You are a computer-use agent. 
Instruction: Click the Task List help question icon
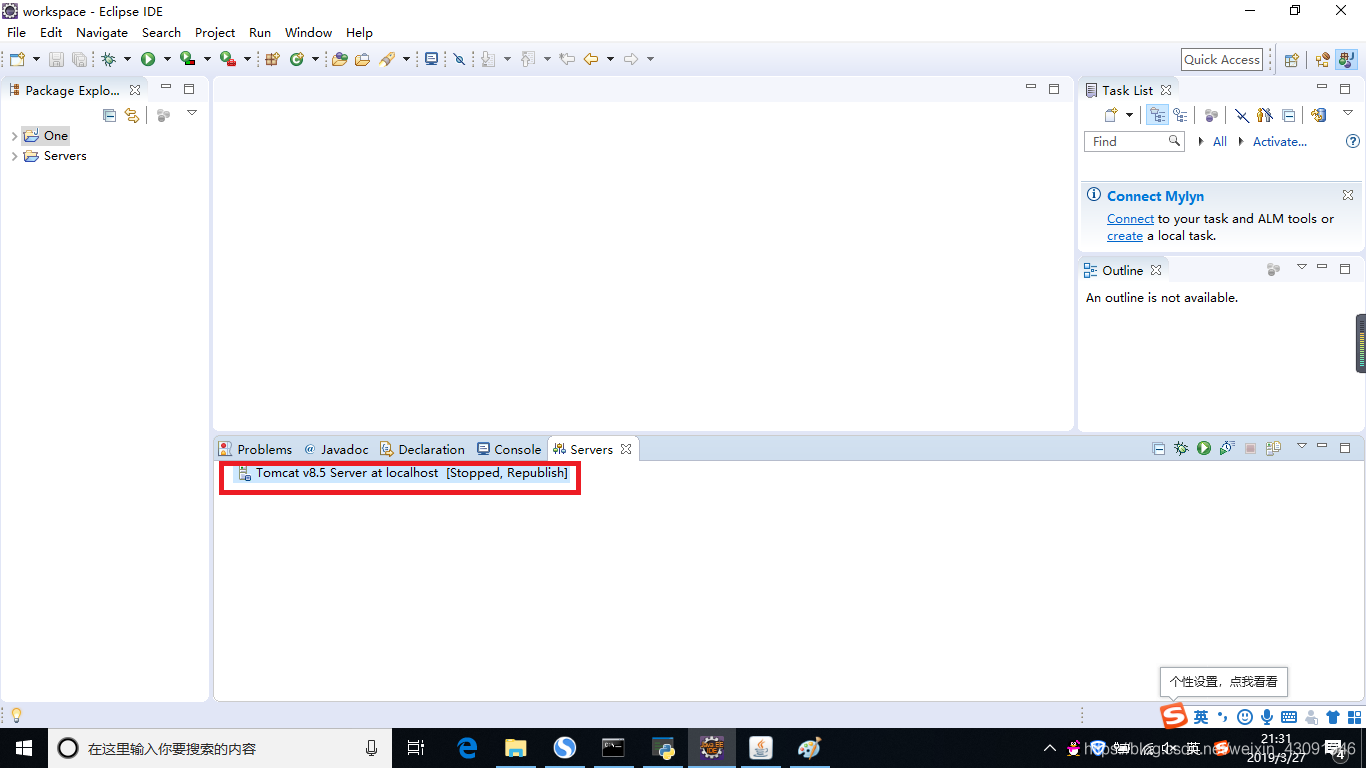[1353, 142]
